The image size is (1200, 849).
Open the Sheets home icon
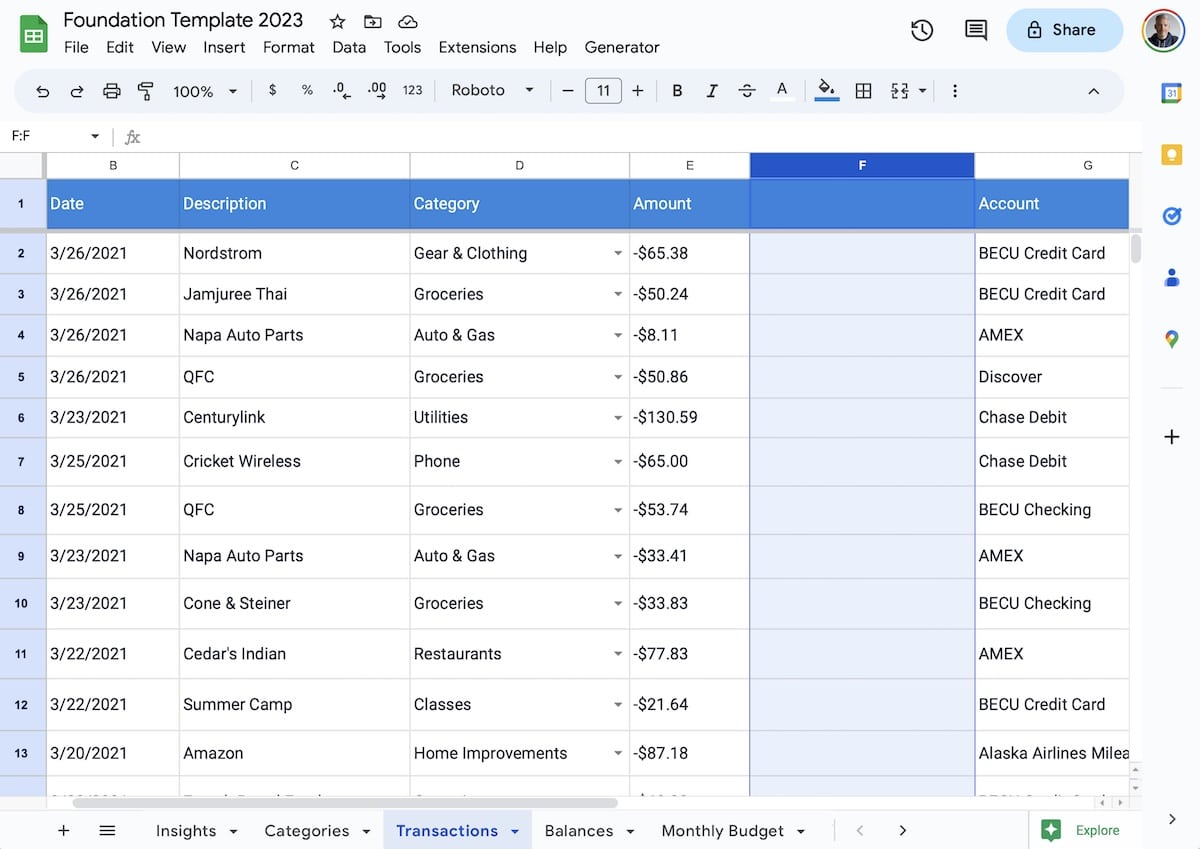click(34, 33)
